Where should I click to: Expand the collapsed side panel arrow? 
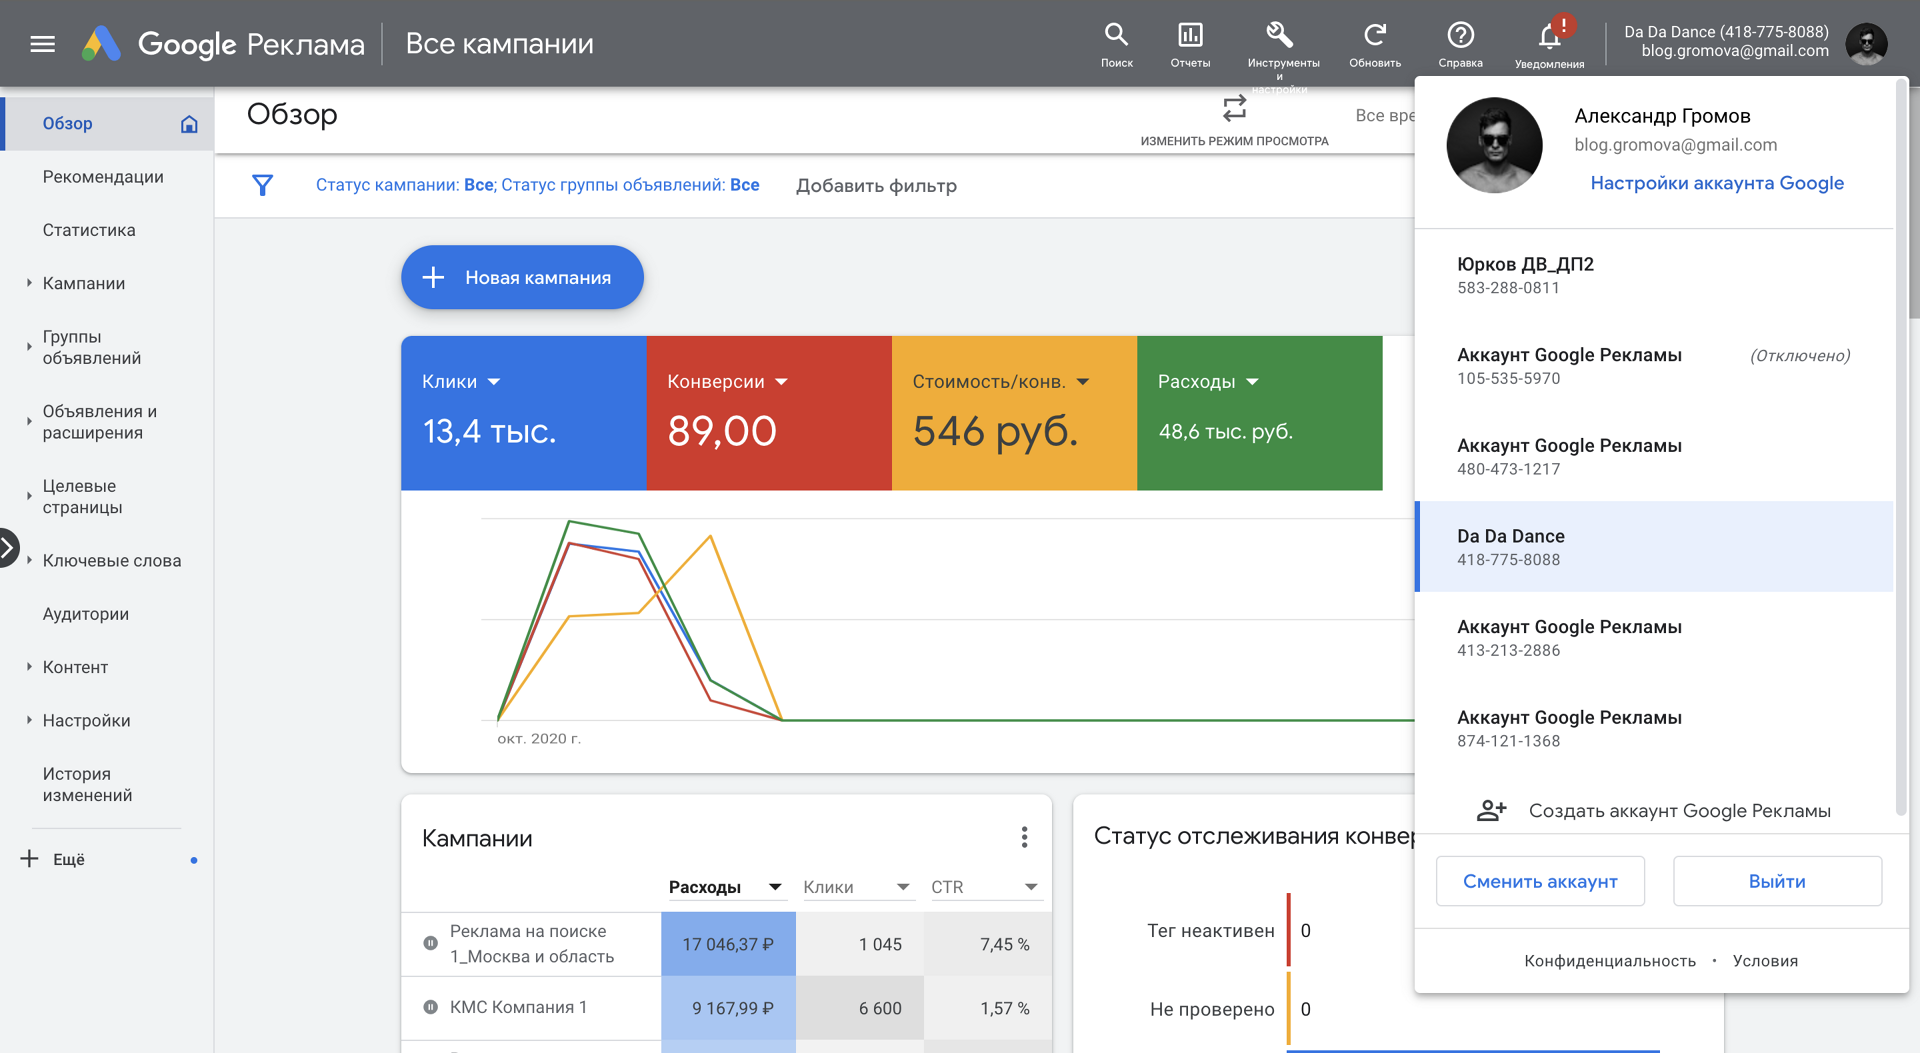[8, 547]
